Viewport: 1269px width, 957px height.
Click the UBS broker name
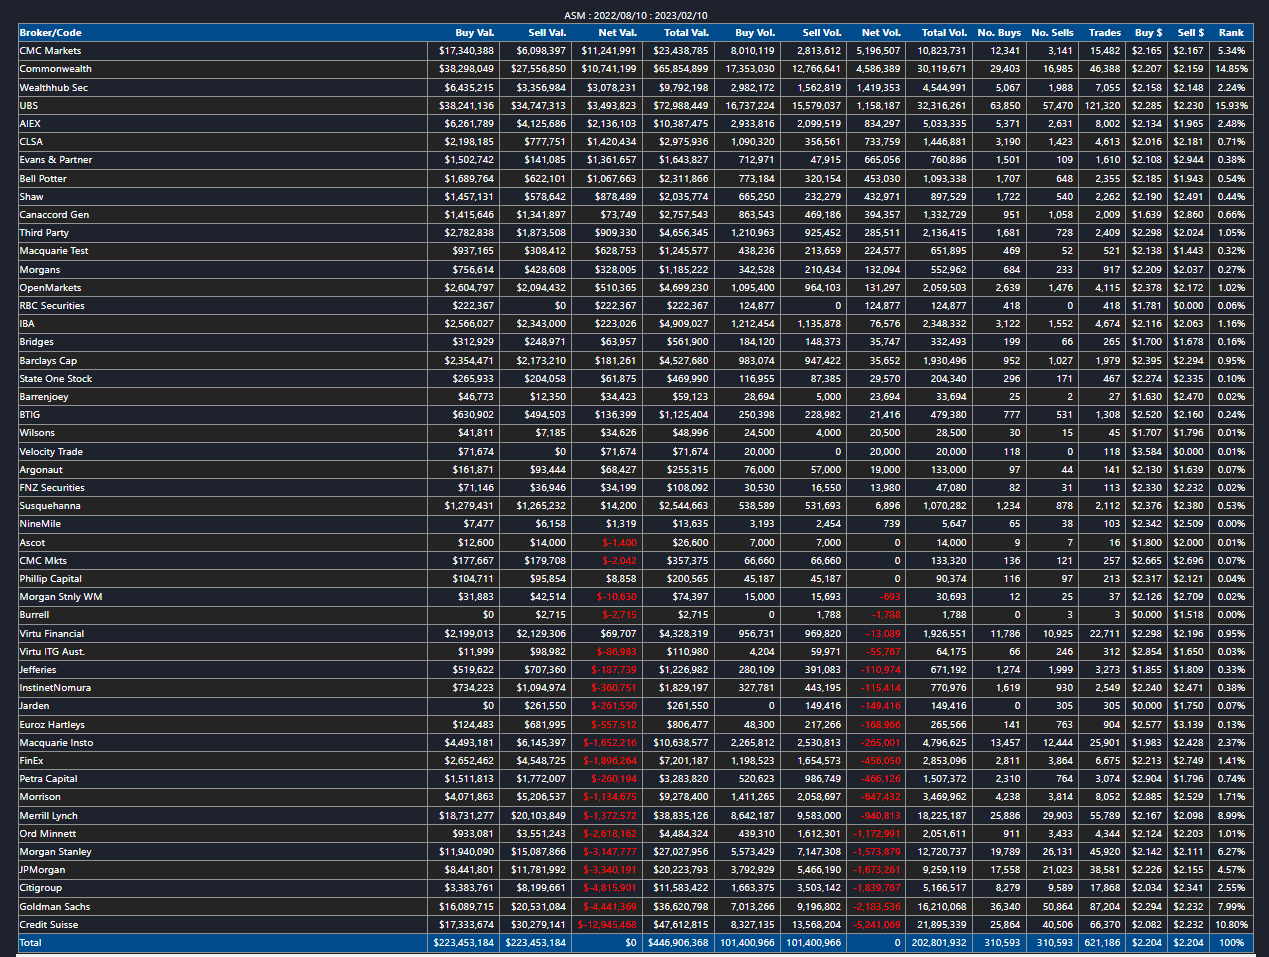click(x=29, y=105)
